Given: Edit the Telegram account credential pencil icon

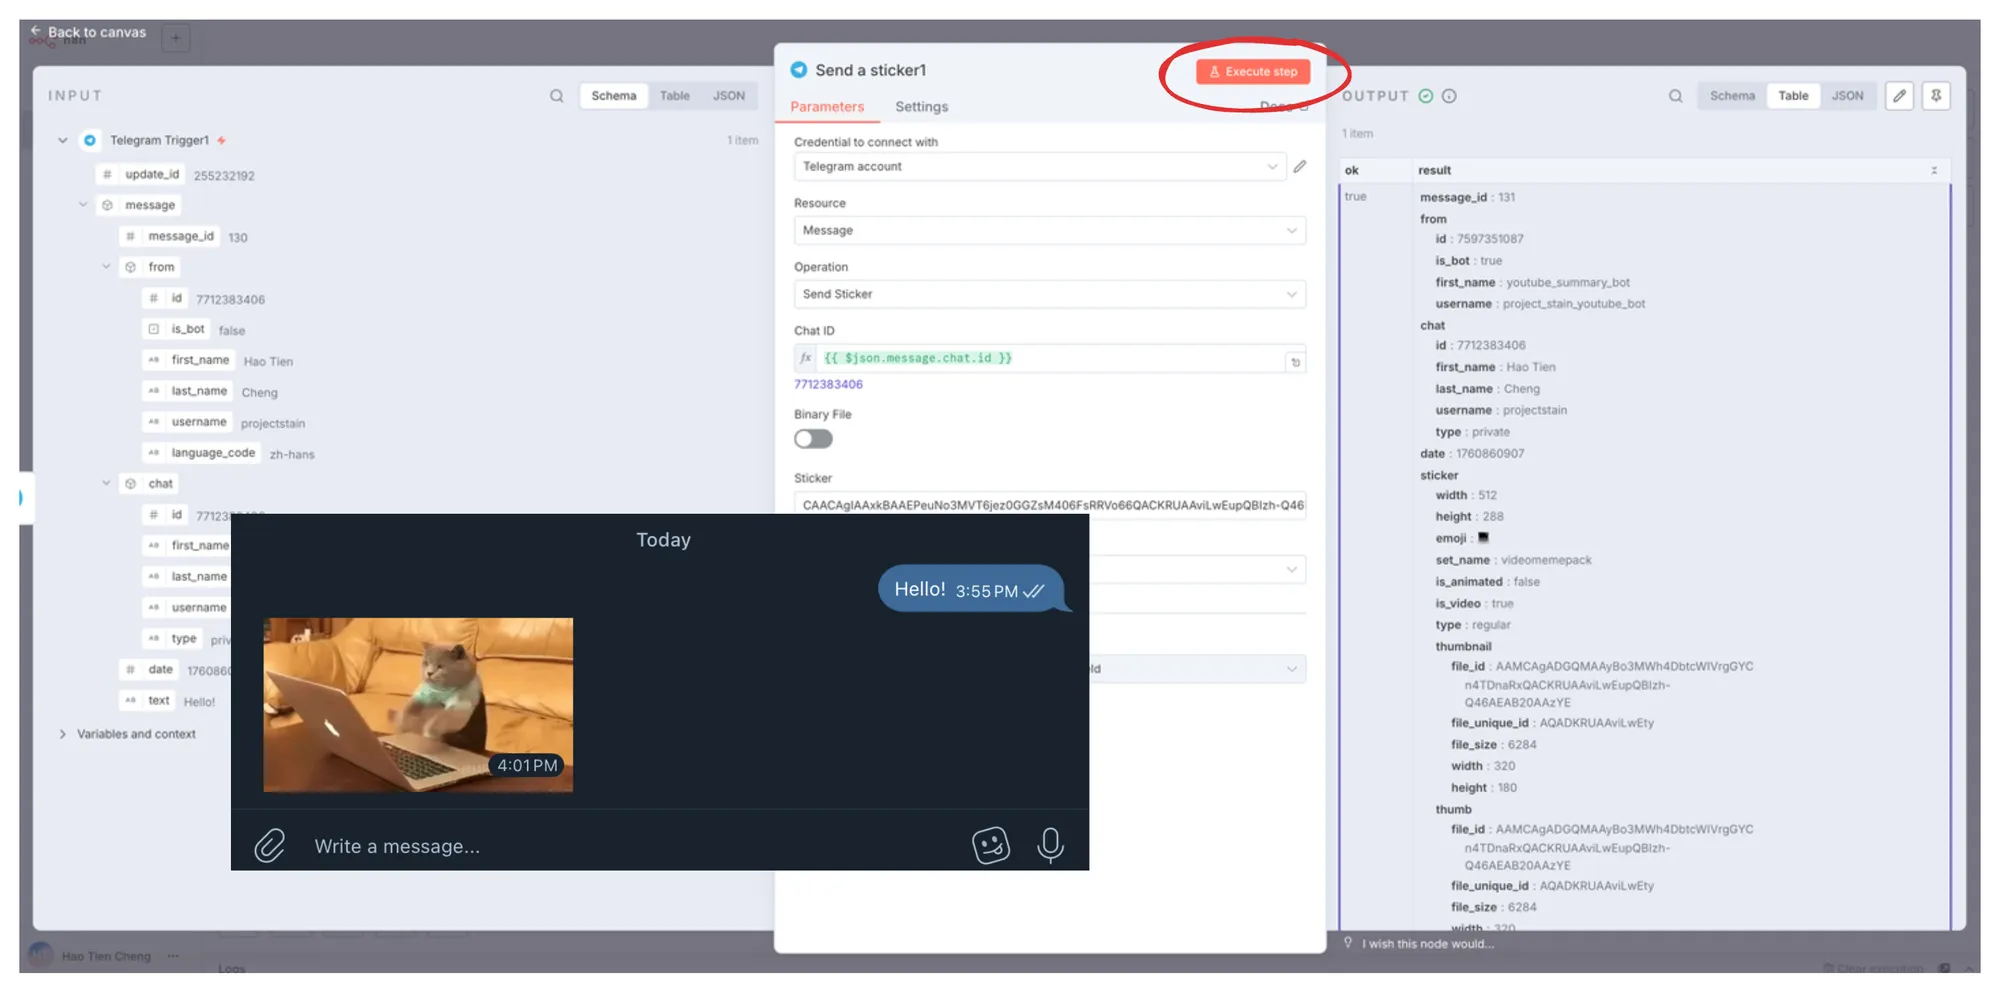Looking at the screenshot, I should point(1299,167).
